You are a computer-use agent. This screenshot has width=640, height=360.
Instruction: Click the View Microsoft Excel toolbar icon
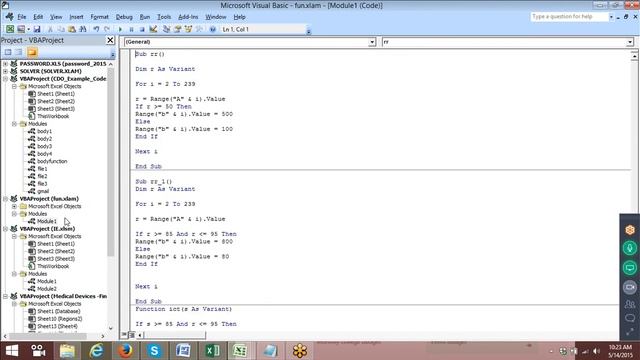[x=10, y=29]
